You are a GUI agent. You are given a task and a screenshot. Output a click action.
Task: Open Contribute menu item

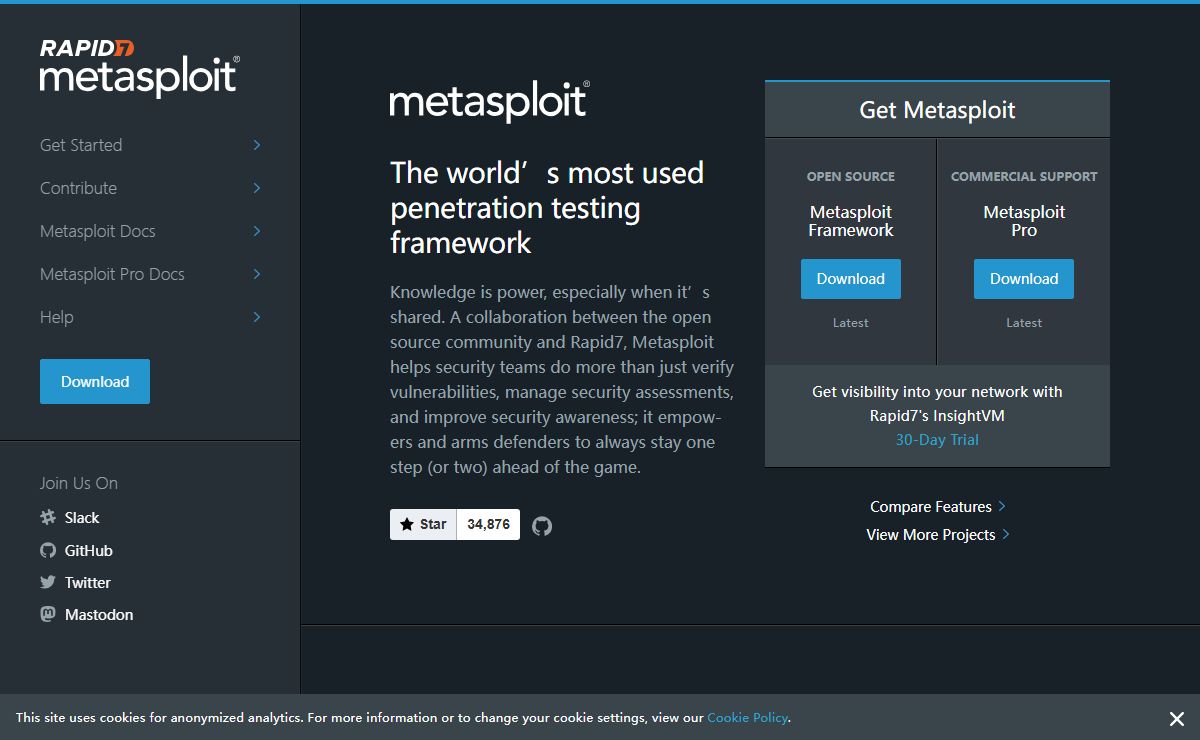(x=78, y=188)
